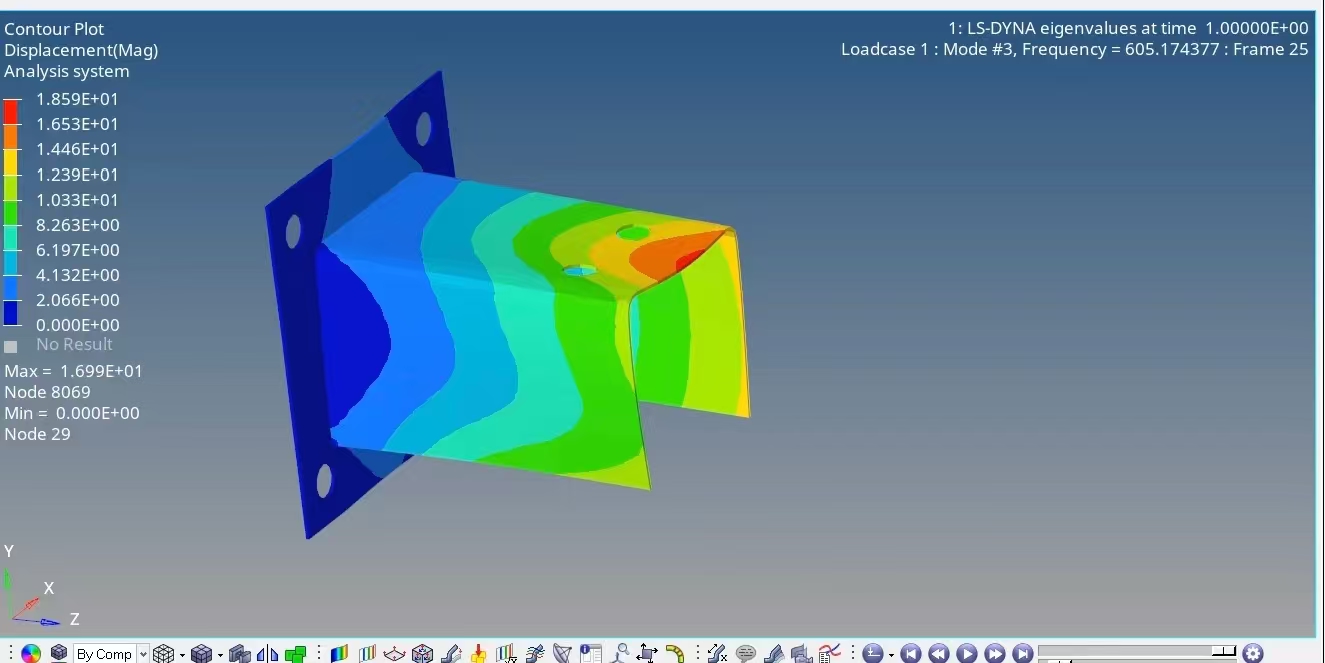Viewport: 1325px width, 663px height.
Task: Click the red legend color band
Action: pyautogui.click(x=10, y=111)
